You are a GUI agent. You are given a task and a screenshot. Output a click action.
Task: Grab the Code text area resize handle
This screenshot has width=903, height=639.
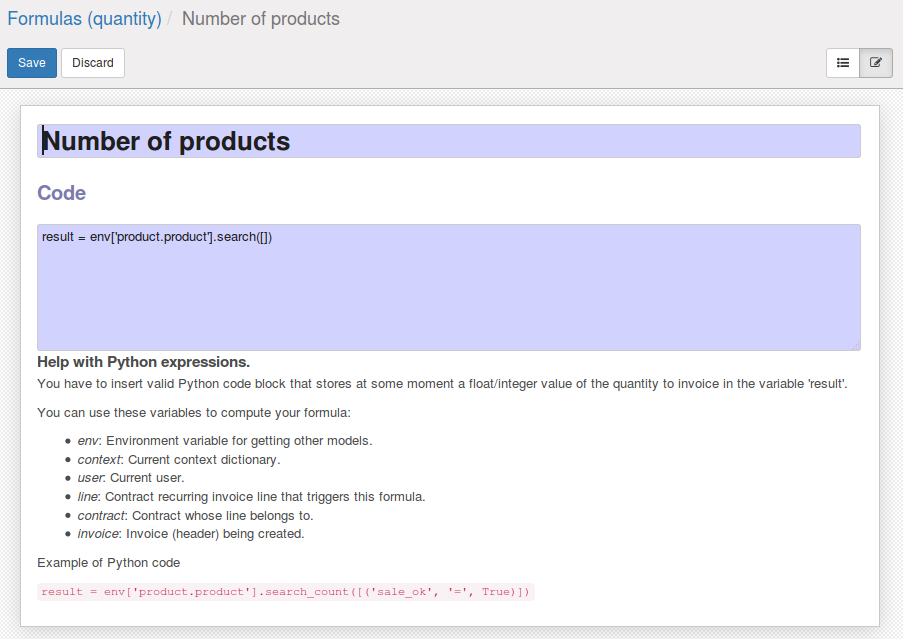click(855, 345)
